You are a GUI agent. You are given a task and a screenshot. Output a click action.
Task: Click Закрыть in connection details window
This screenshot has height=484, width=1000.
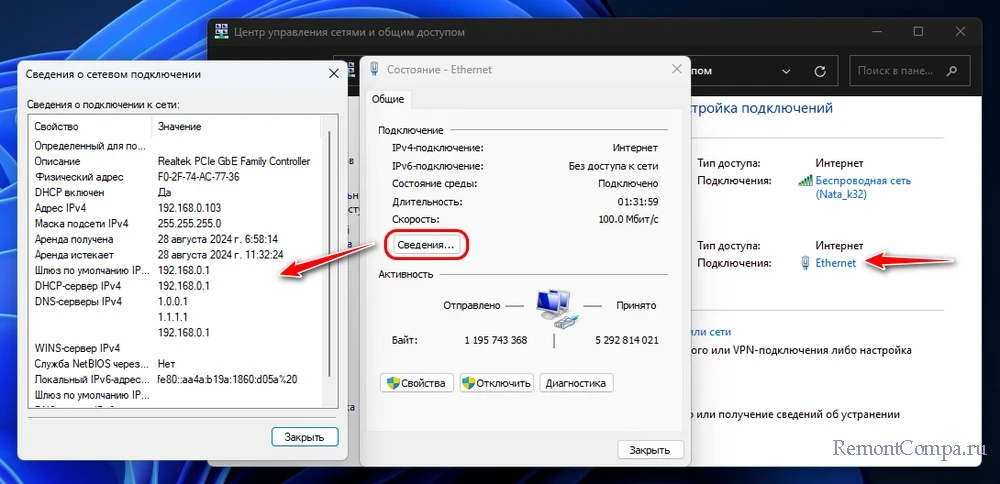click(x=304, y=437)
